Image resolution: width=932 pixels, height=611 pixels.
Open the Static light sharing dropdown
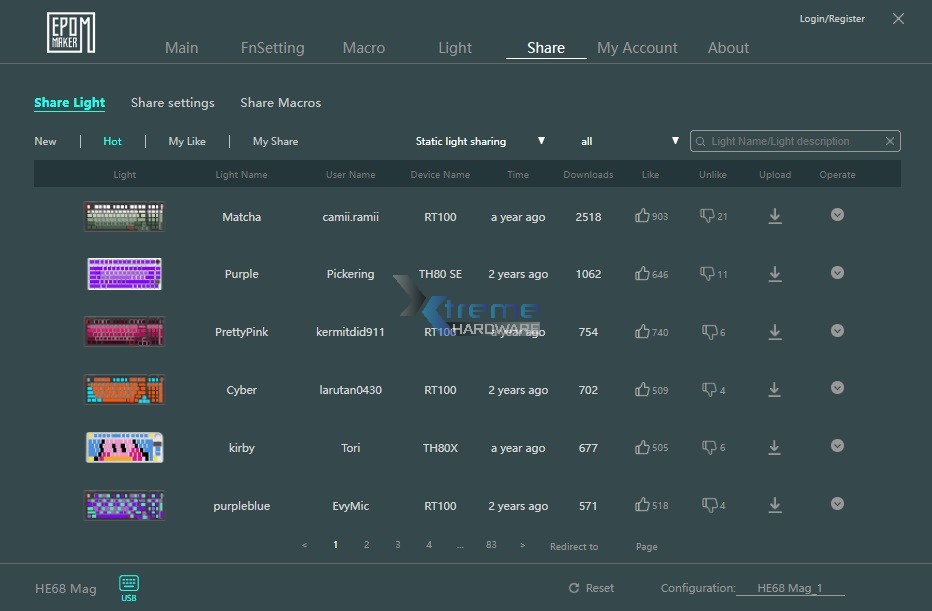pos(540,141)
